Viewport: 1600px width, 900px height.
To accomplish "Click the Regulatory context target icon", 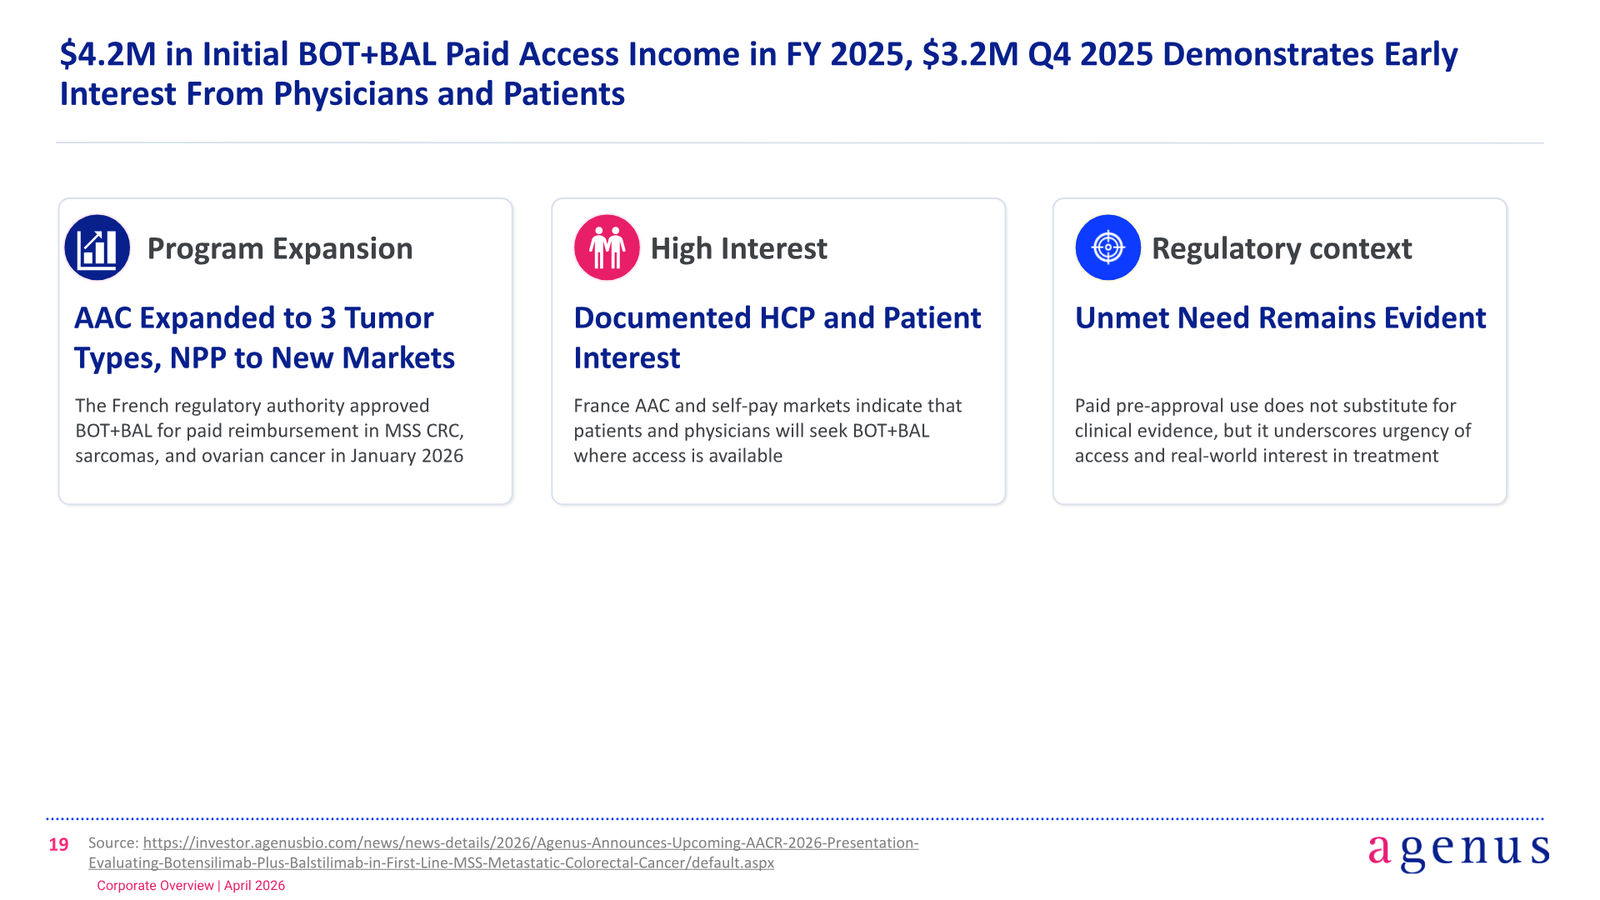I will pyautogui.click(x=1108, y=247).
